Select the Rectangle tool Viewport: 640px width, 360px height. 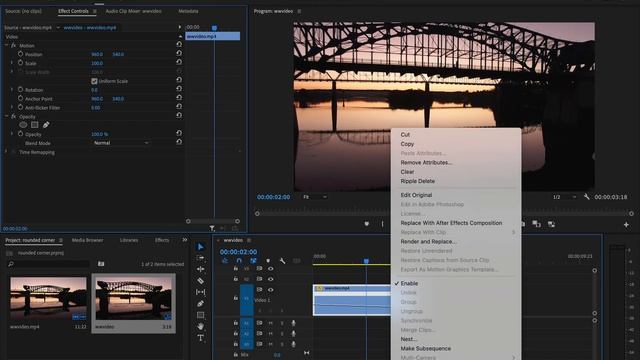click(x=200, y=315)
